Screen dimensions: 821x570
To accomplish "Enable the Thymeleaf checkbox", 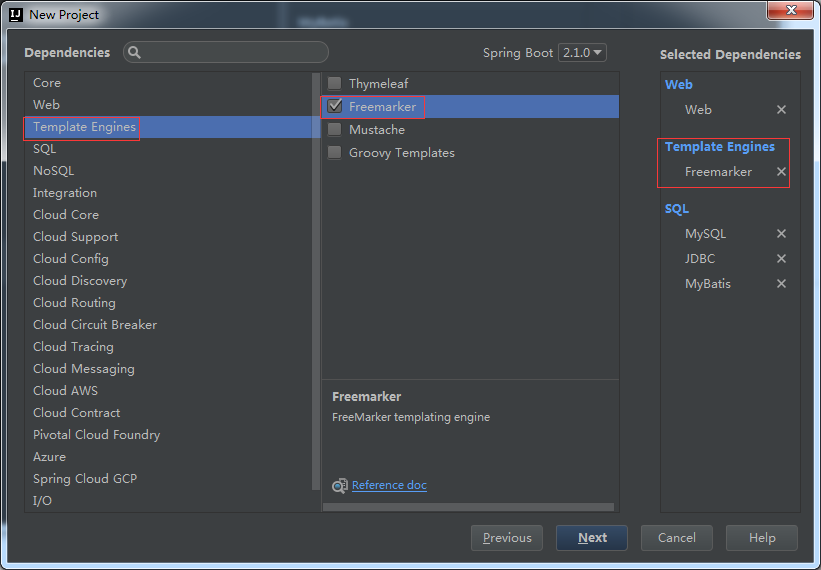I will [x=335, y=84].
